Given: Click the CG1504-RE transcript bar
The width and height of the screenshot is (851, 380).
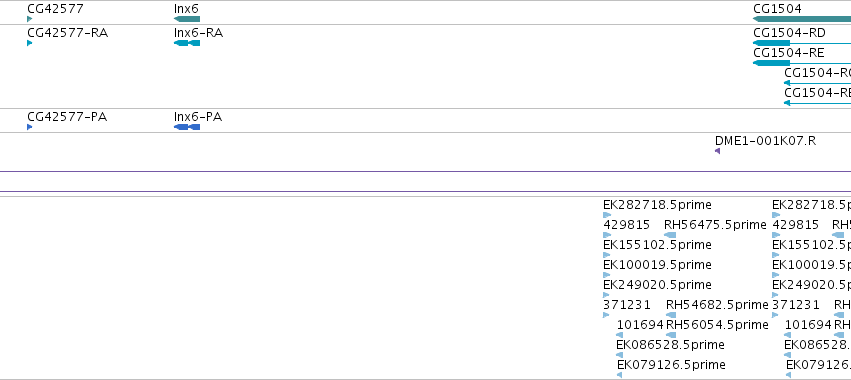Looking at the screenshot, I should pyautogui.click(x=802, y=63).
